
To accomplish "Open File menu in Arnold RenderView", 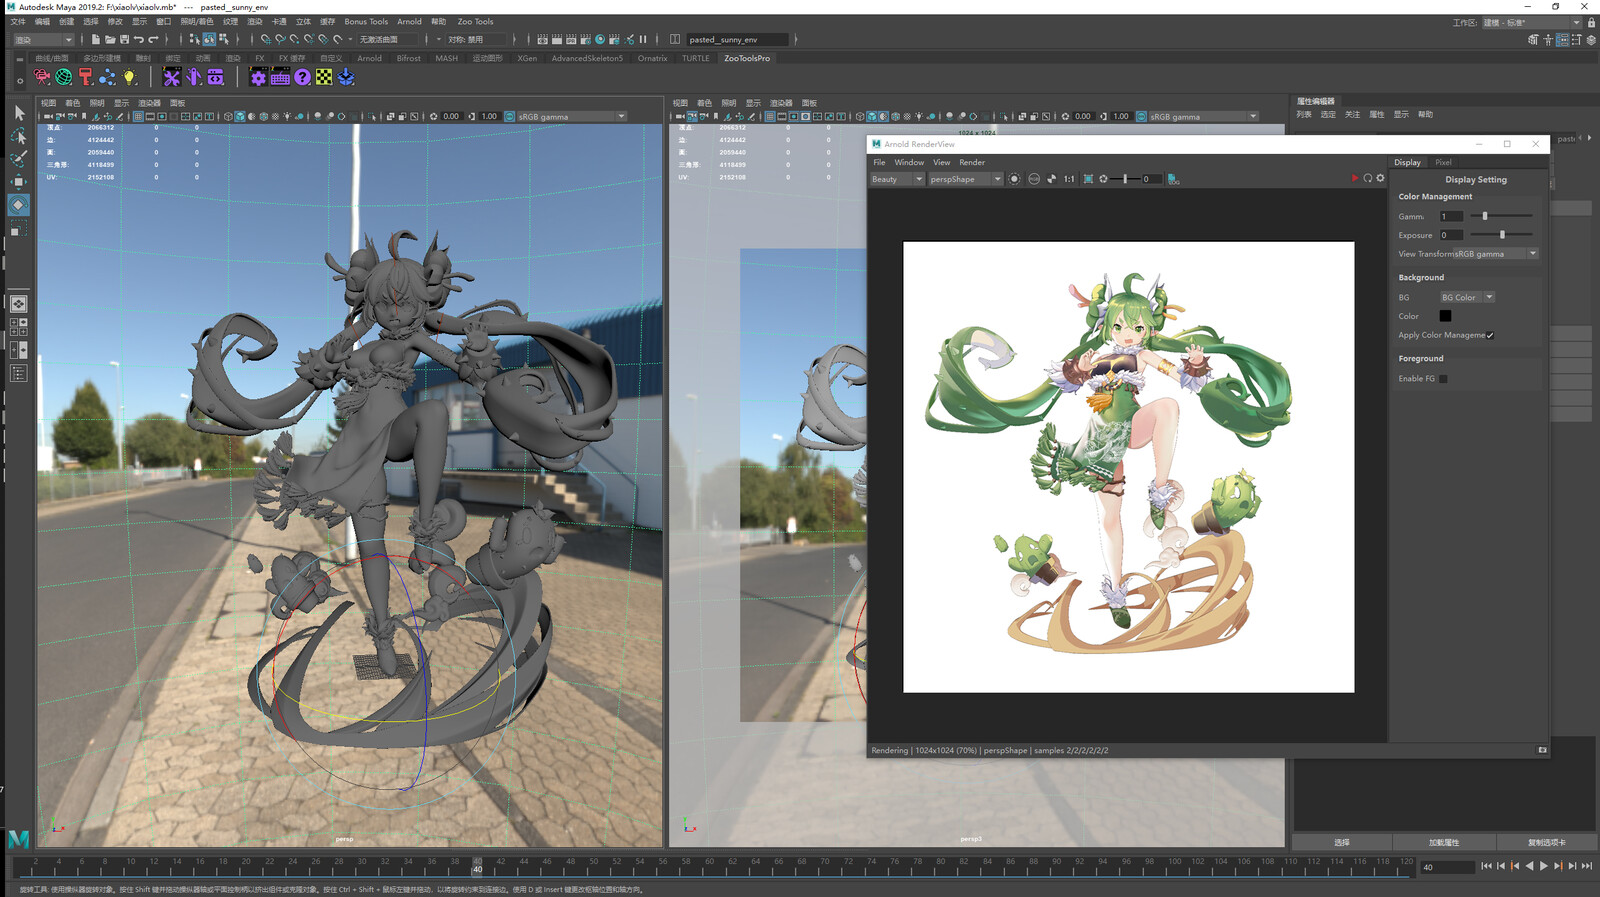I will (879, 162).
